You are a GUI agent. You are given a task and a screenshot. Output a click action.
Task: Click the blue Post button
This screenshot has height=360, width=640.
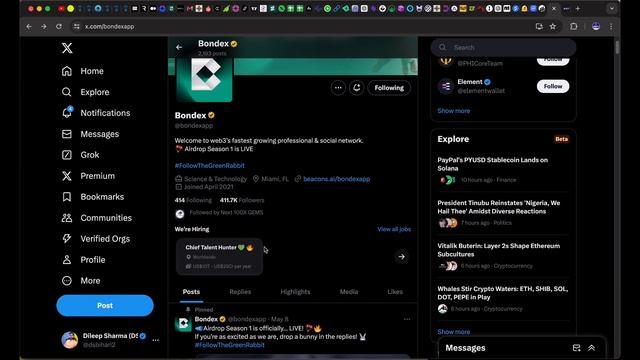[105, 305]
